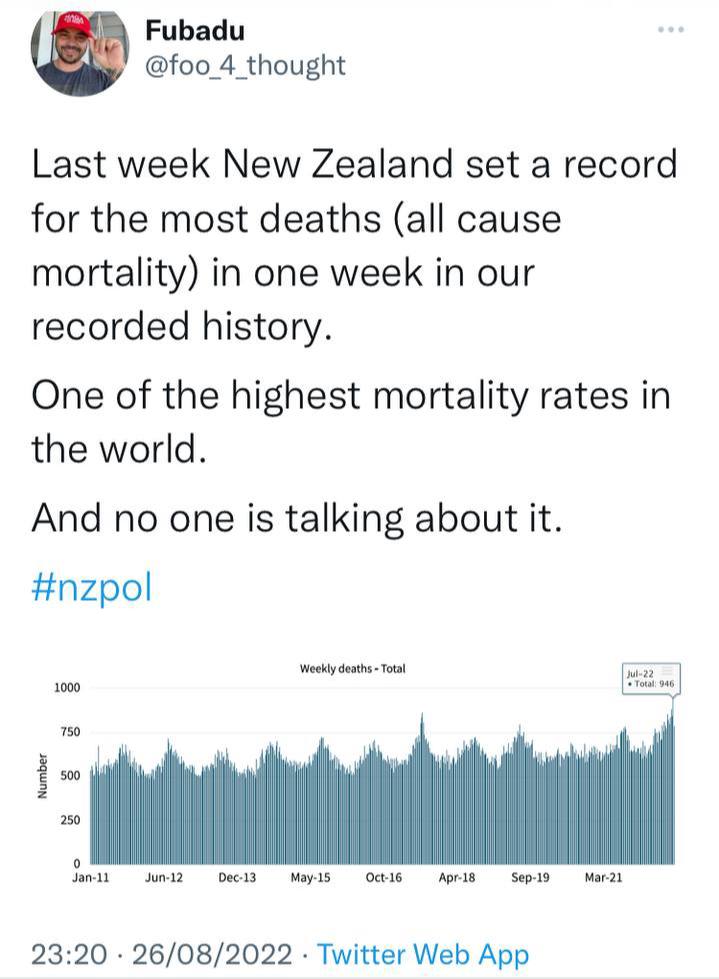Select the Dec-13 x-axis label
The height and width of the screenshot is (979, 719).
click(237, 877)
